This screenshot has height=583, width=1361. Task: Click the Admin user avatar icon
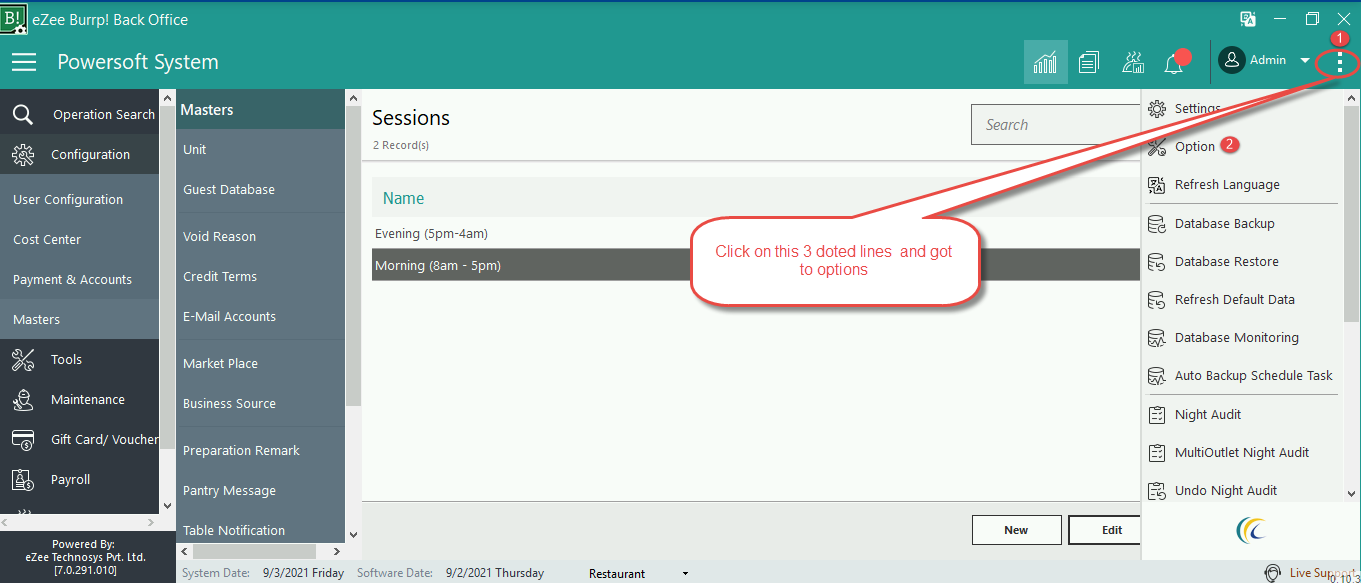(x=1231, y=60)
